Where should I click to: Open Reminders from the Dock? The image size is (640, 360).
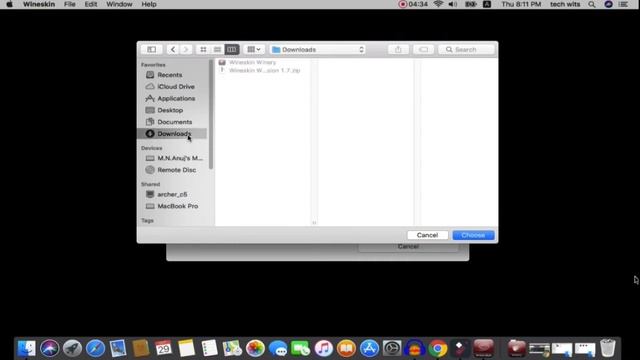click(x=209, y=349)
